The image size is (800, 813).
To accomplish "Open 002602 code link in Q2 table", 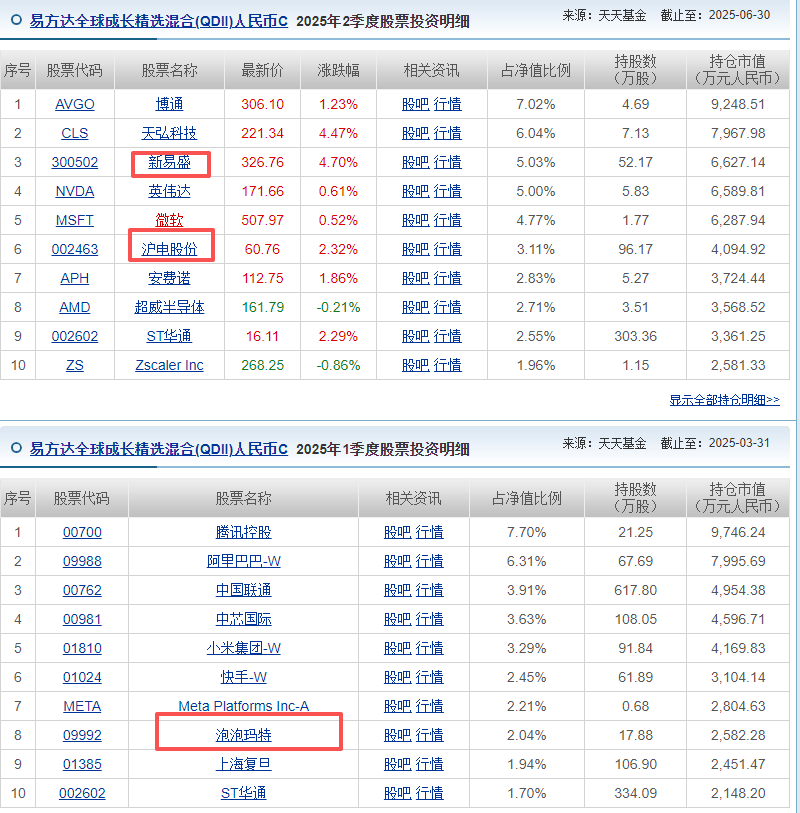I will [75, 337].
